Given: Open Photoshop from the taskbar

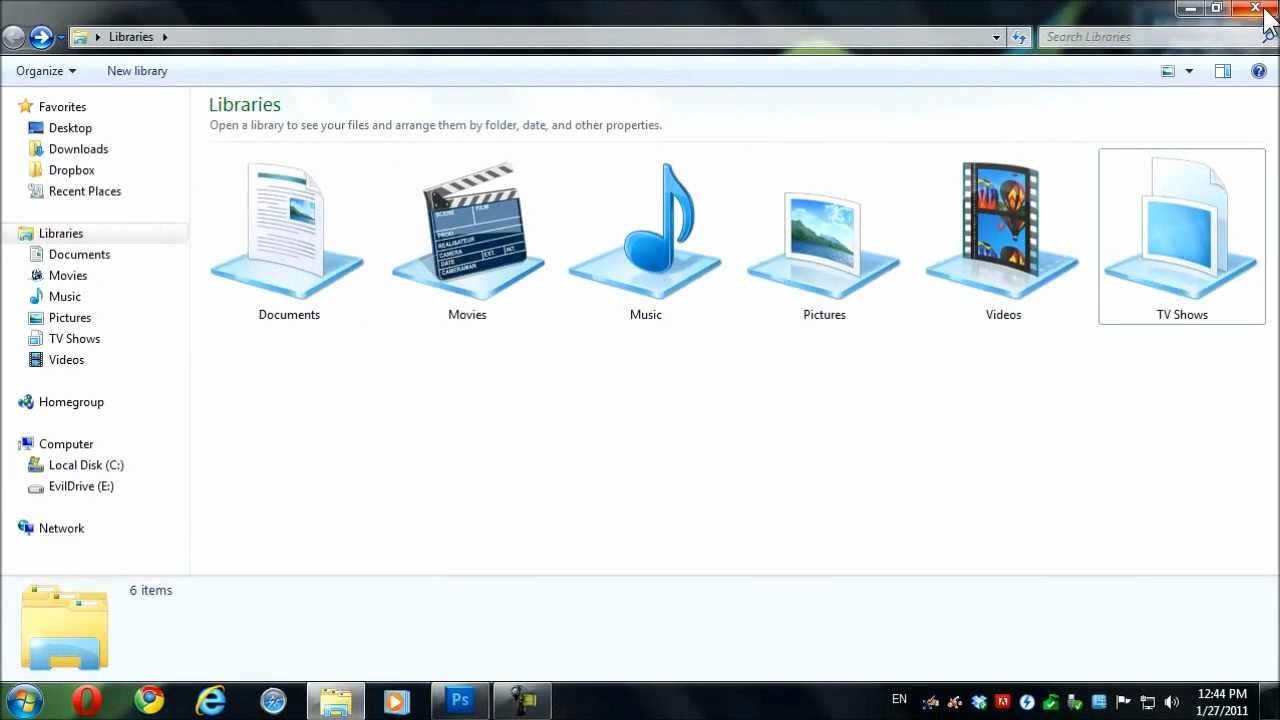Looking at the screenshot, I should click(459, 699).
